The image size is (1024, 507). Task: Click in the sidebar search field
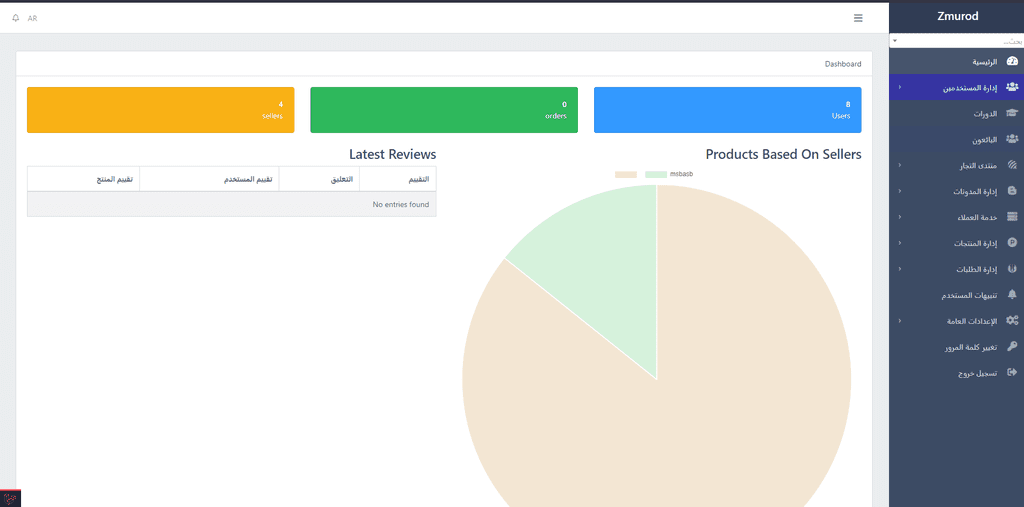[x=956, y=41]
